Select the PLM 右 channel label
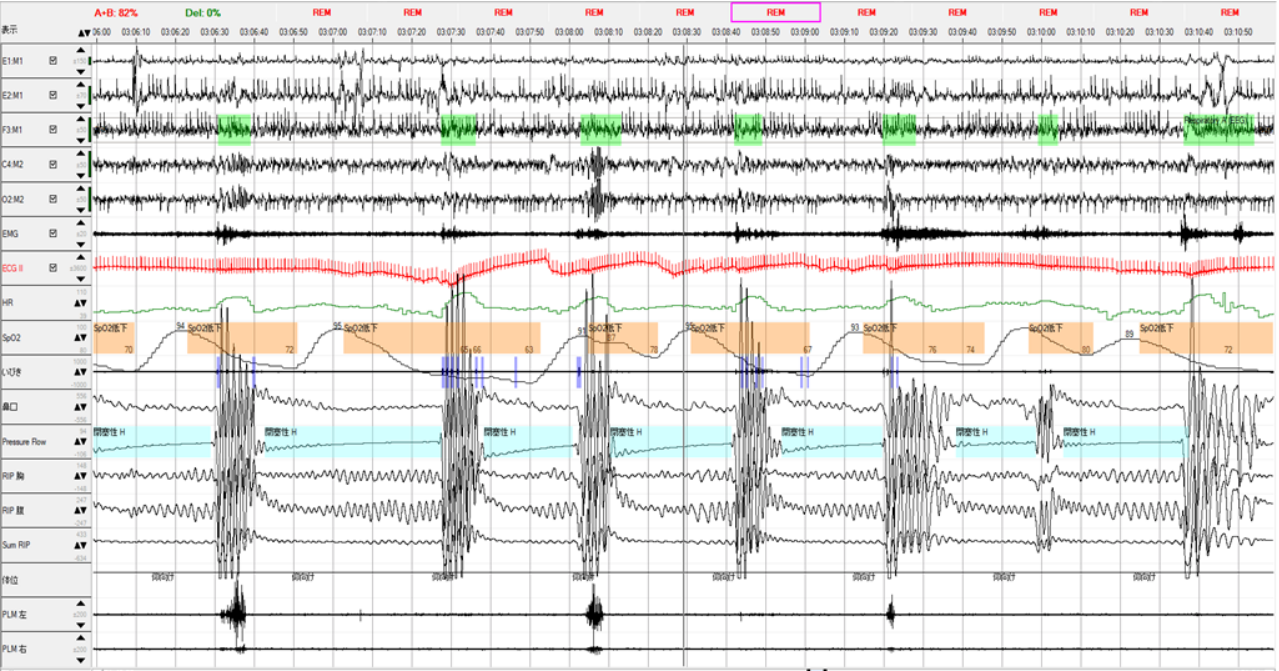The width and height of the screenshot is (1279, 671). point(13,649)
